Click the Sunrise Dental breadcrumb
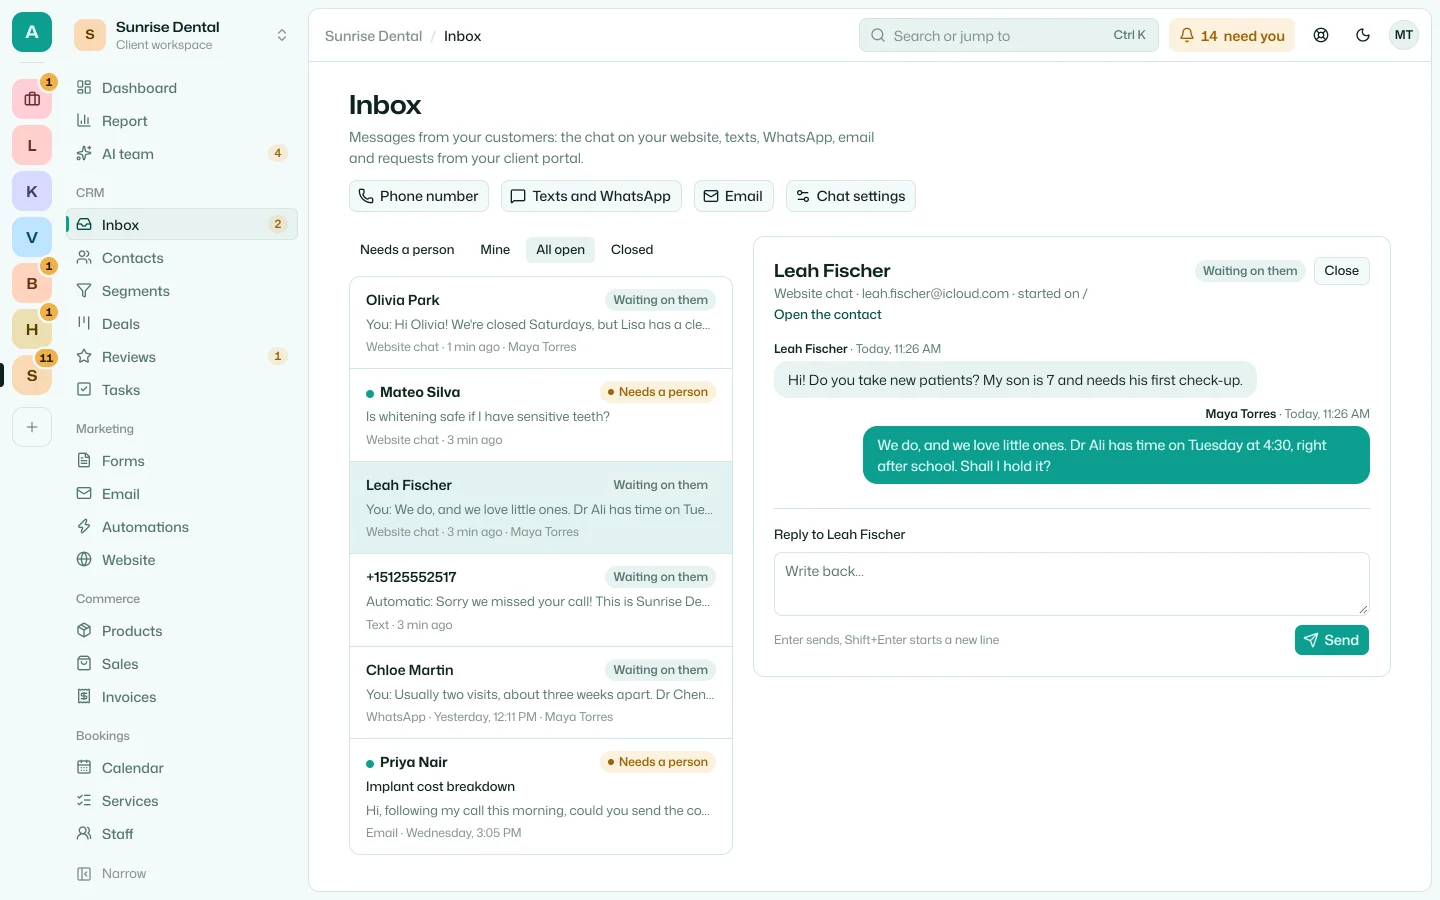The width and height of the screenshot is (1440, 900). click(x=373, y=36)
